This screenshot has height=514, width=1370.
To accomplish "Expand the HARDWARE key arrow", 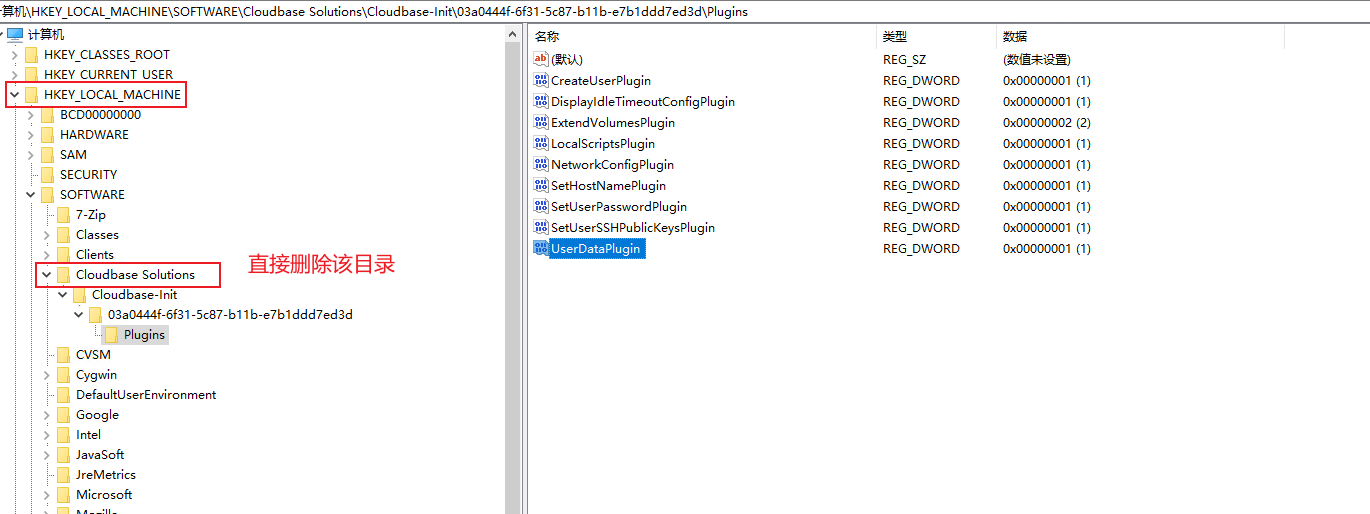I will click(30, 135).
